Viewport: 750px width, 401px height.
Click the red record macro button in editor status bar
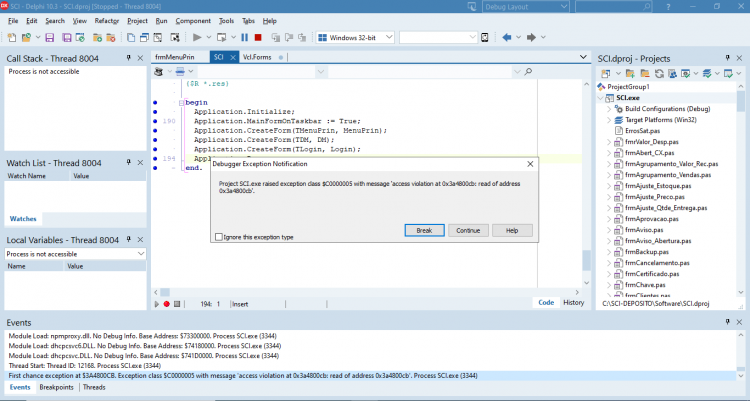166,304
